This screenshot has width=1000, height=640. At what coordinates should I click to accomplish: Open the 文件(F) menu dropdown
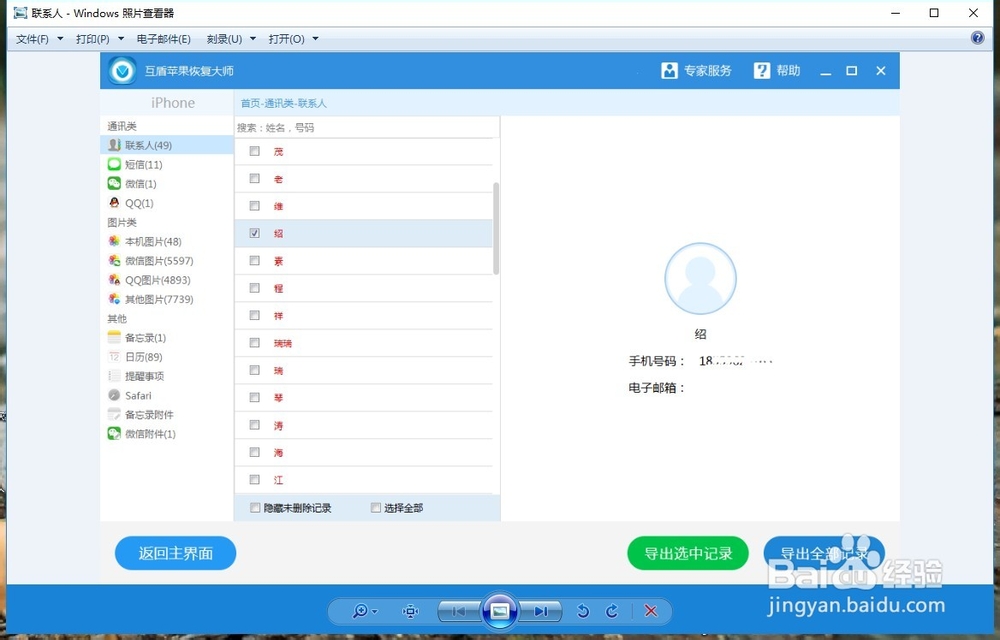[33, 38]
